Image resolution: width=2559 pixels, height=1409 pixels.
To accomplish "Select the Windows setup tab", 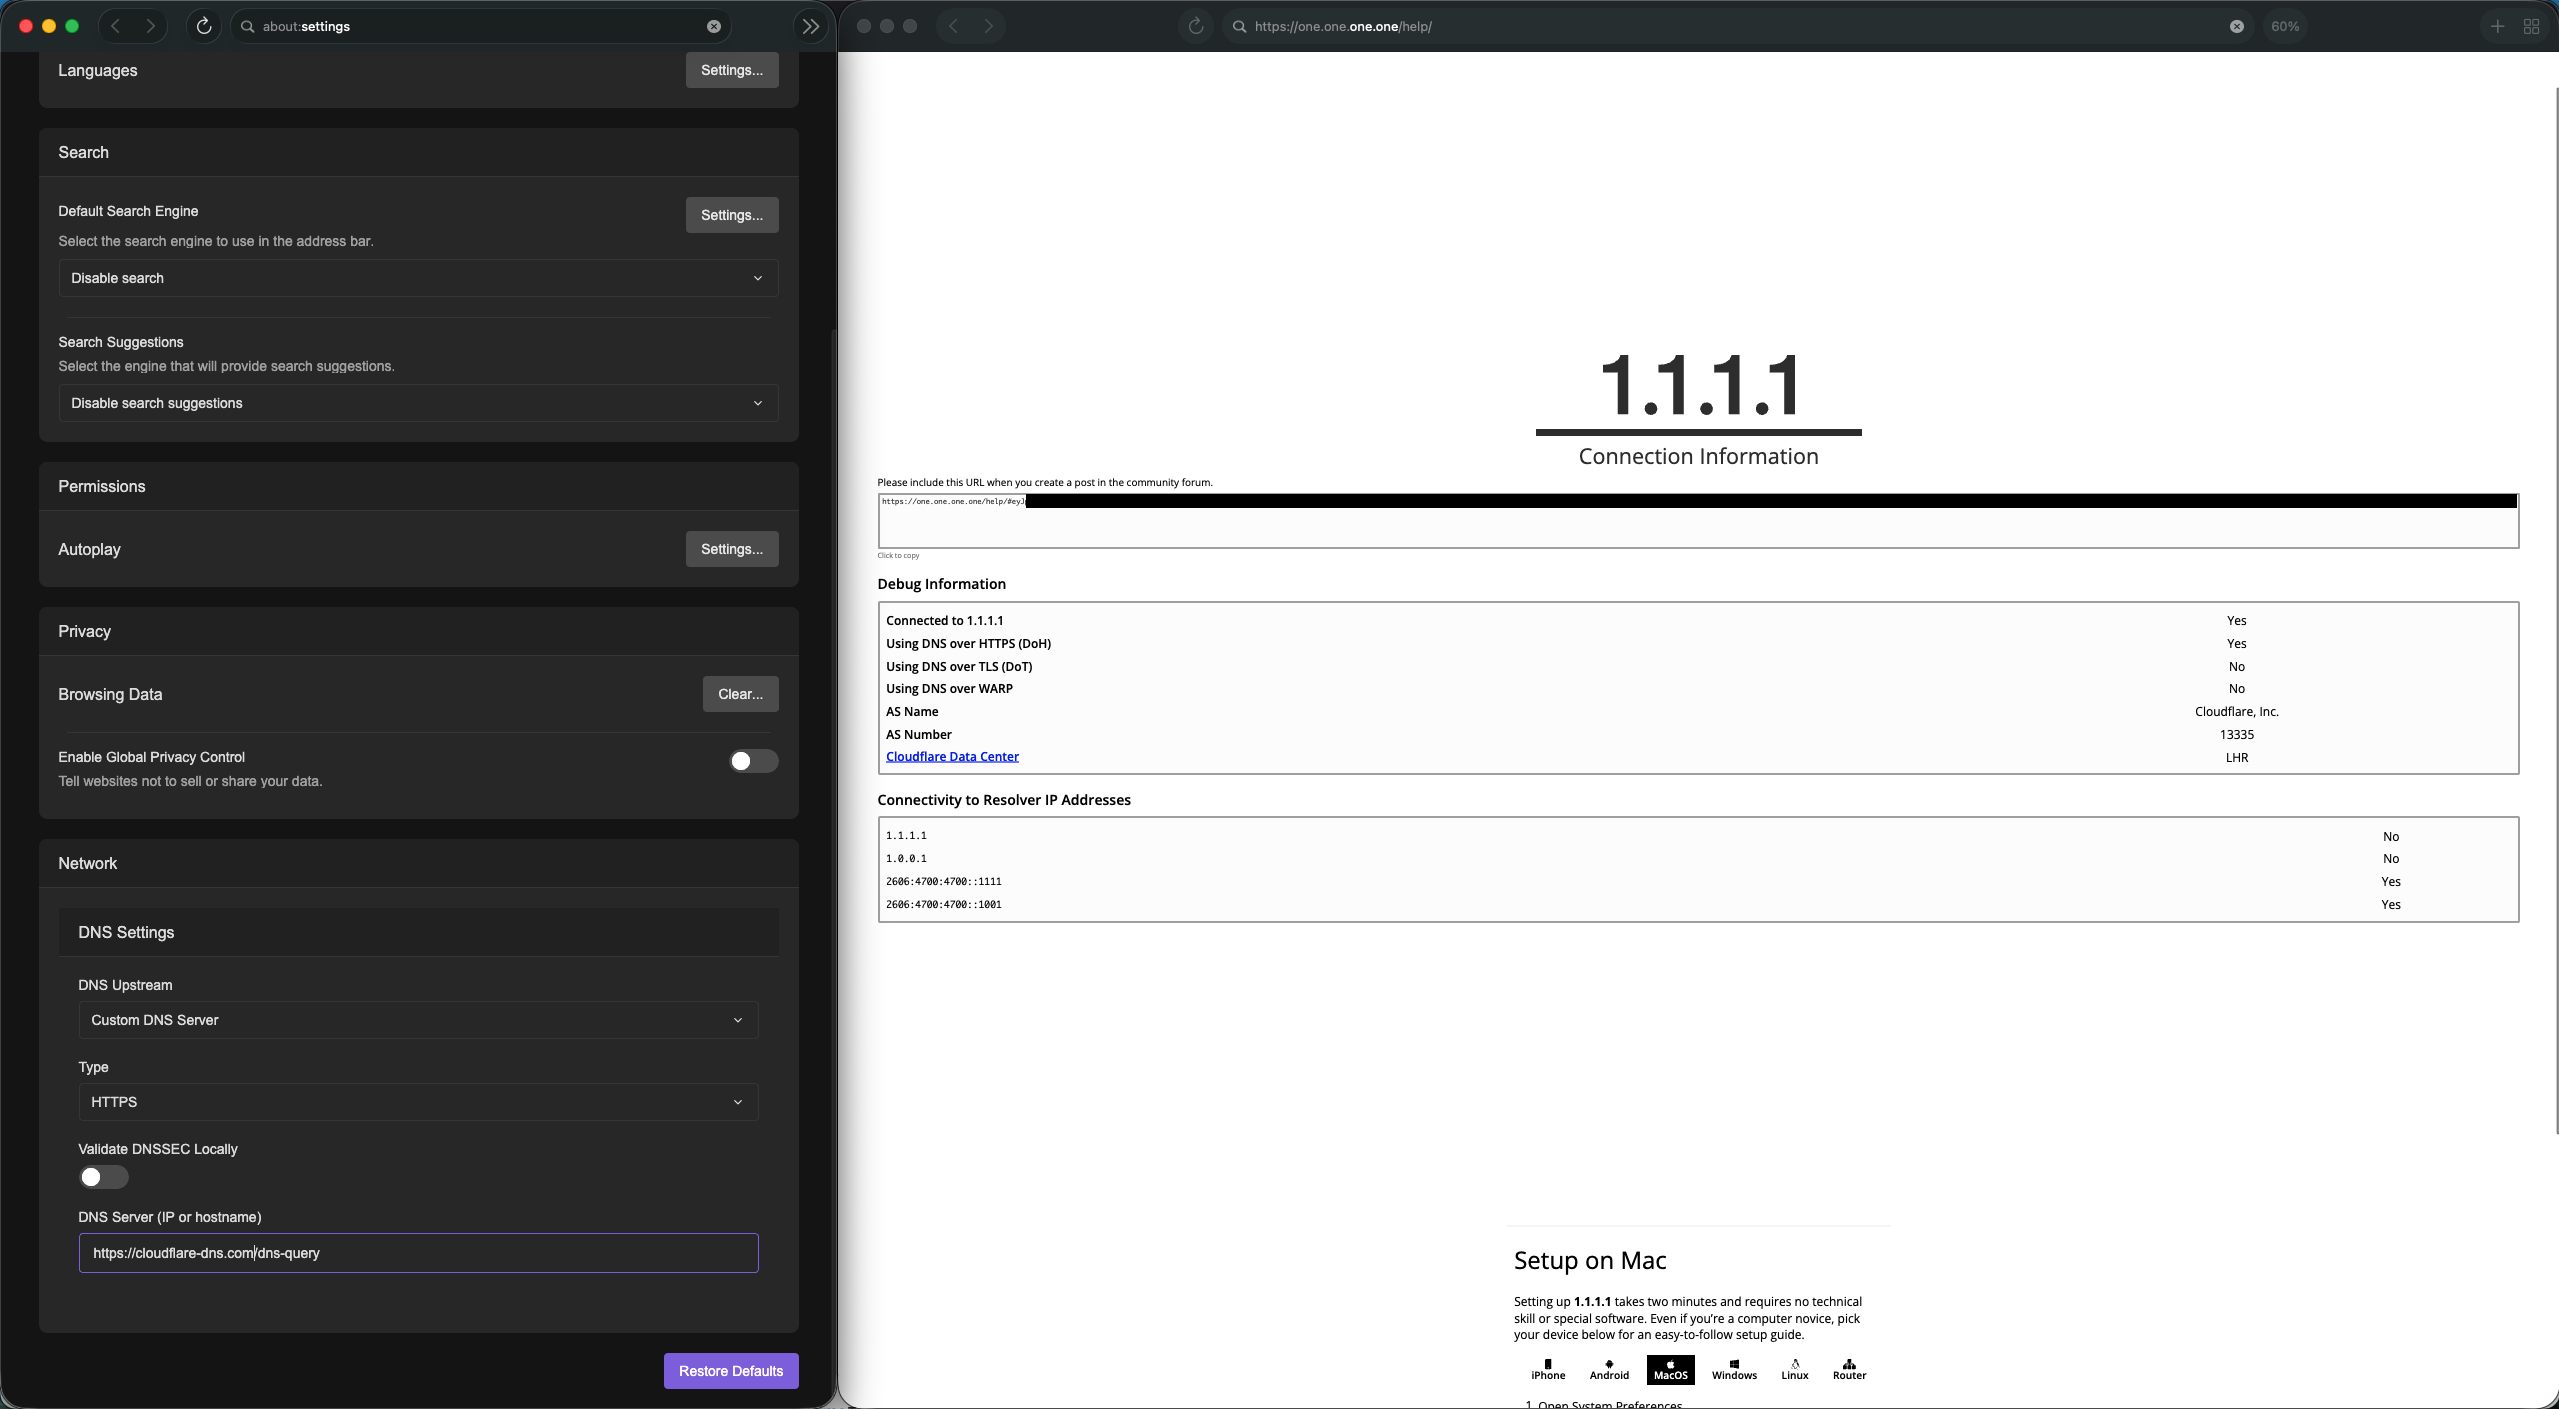I will point(1733,1369).
